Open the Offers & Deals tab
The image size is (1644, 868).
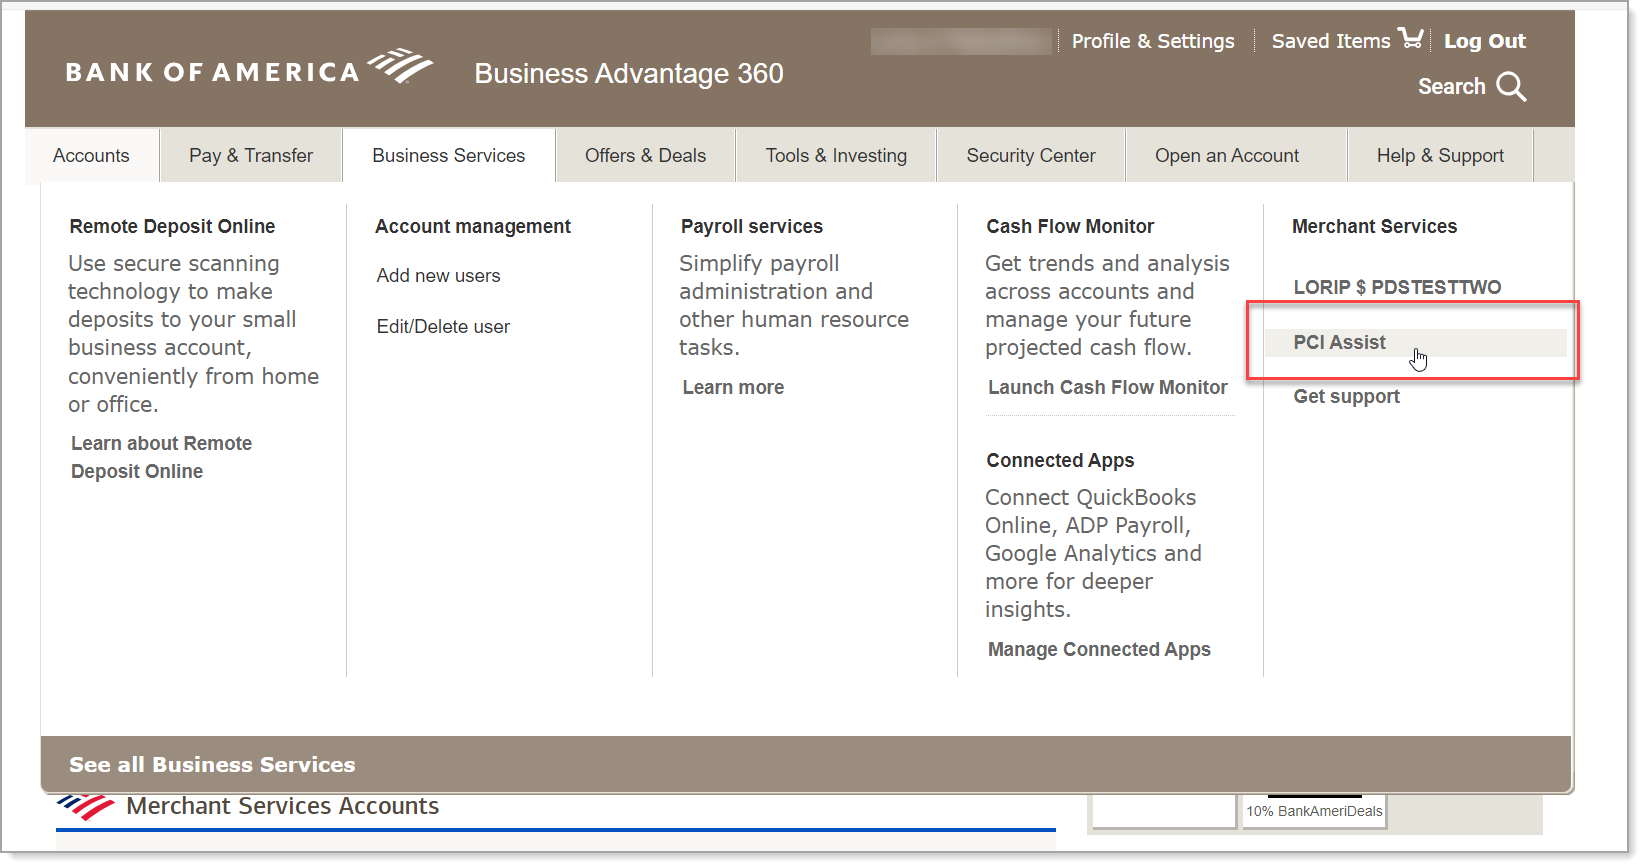645,155
